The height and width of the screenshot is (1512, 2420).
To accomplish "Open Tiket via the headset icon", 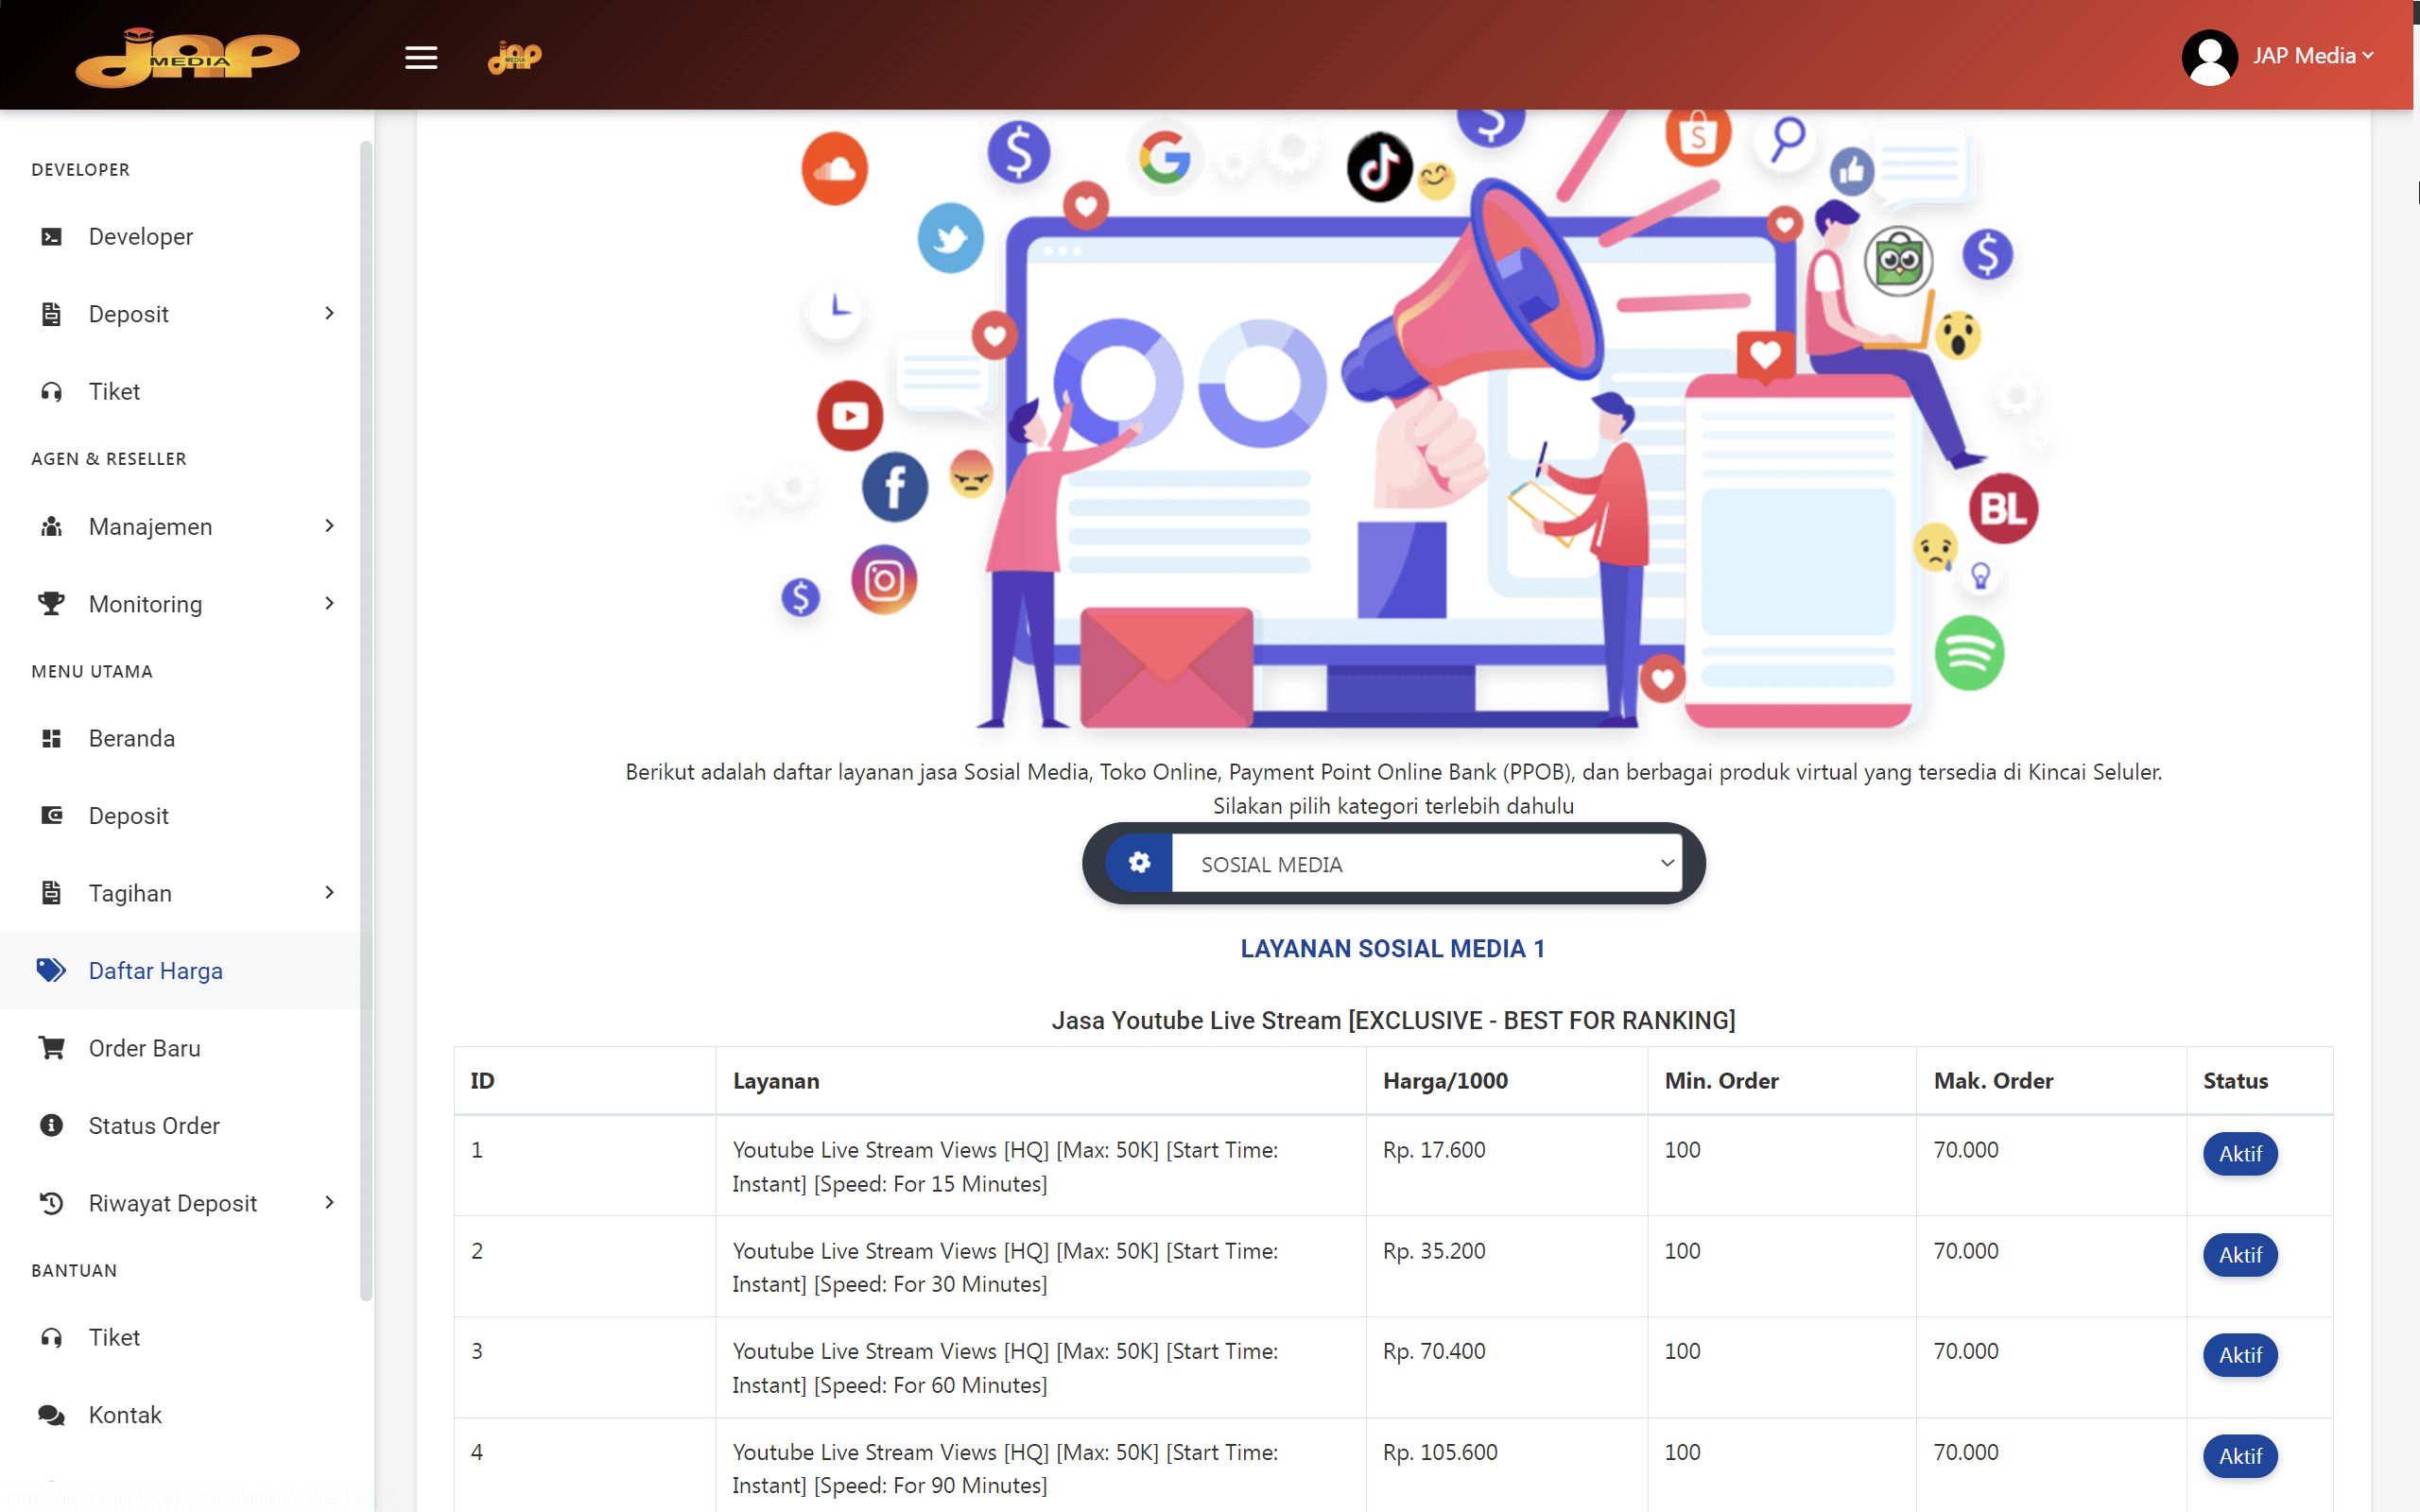I will [51, 391].
